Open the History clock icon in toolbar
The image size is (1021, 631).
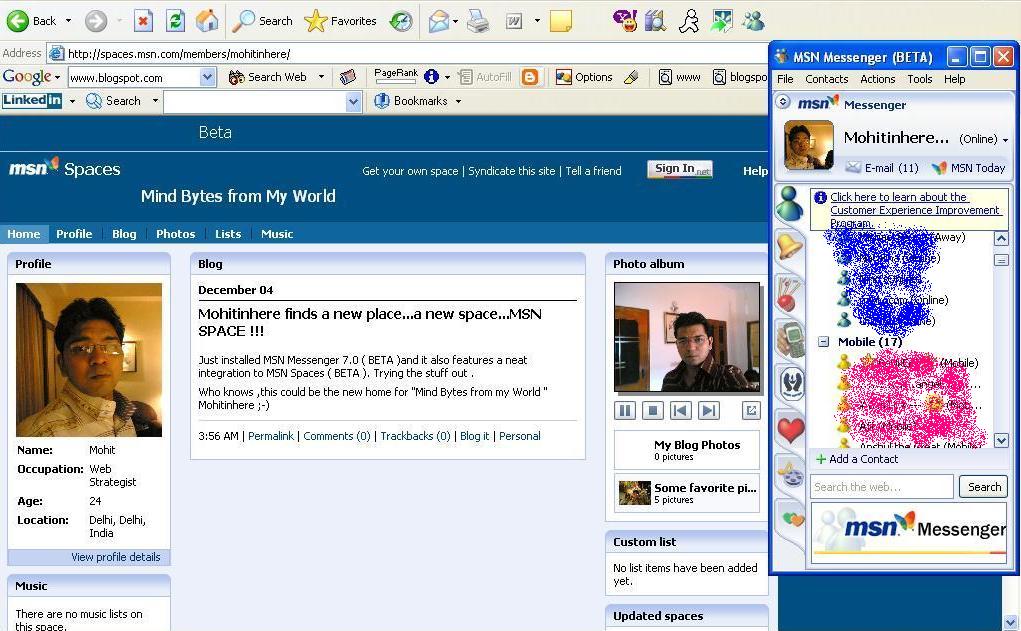point(401,21)
